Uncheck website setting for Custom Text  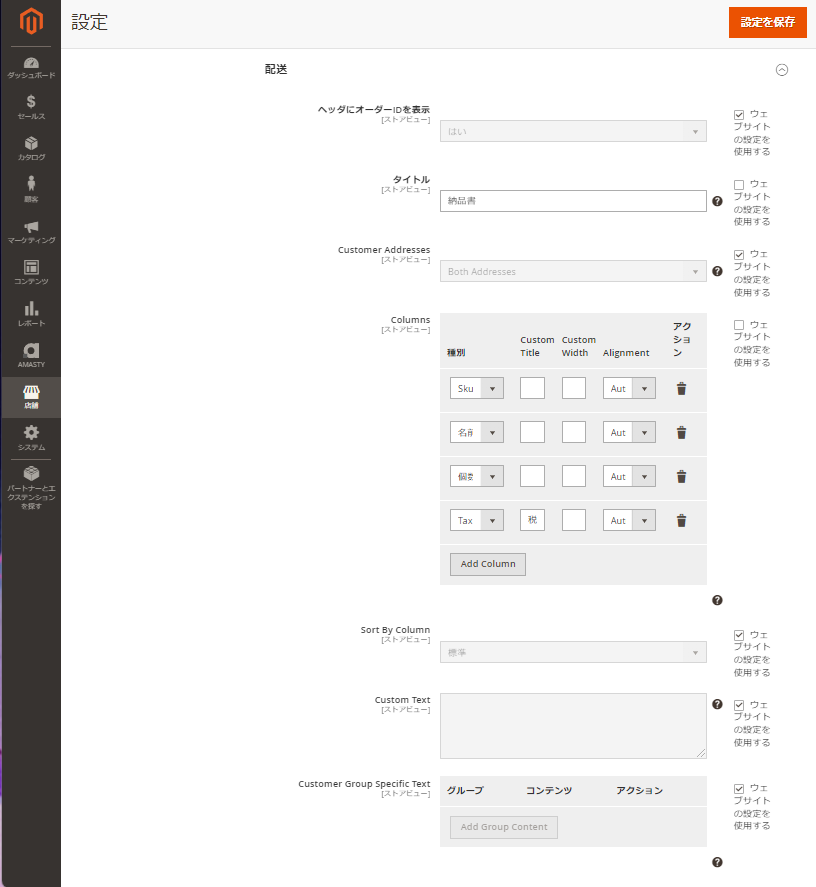[738, 705]
